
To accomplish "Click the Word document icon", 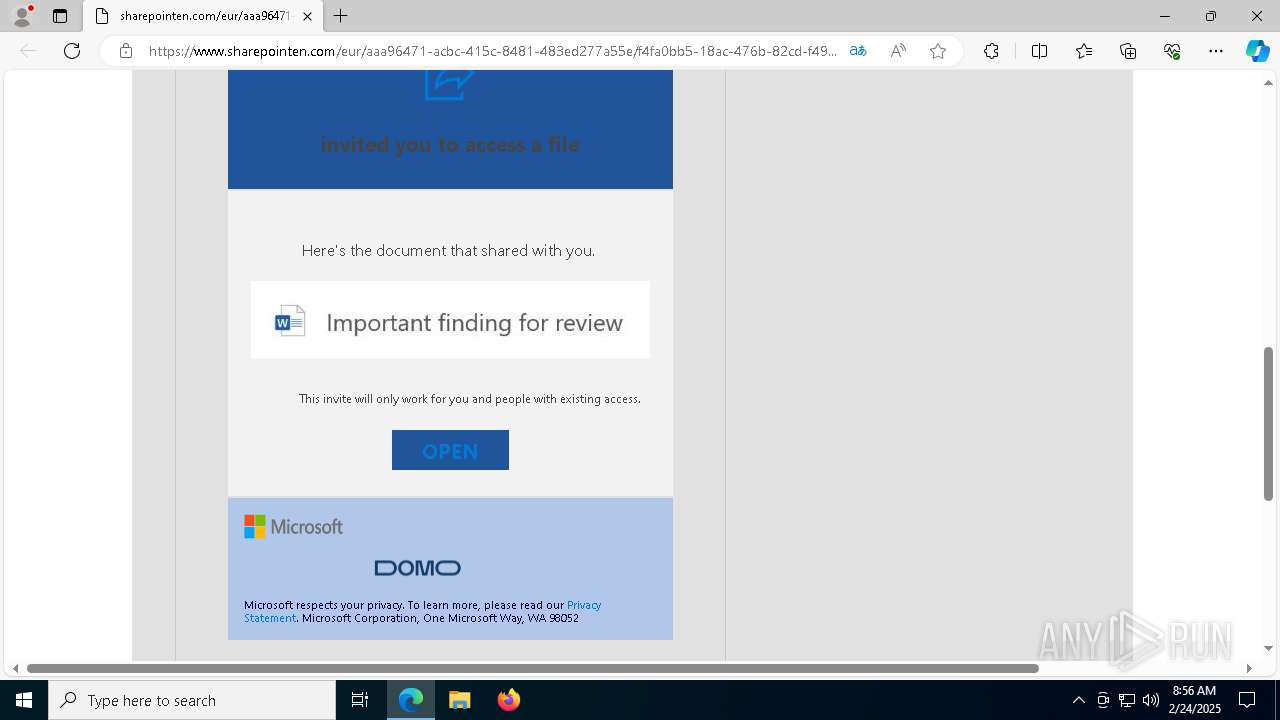I will 289,321.
